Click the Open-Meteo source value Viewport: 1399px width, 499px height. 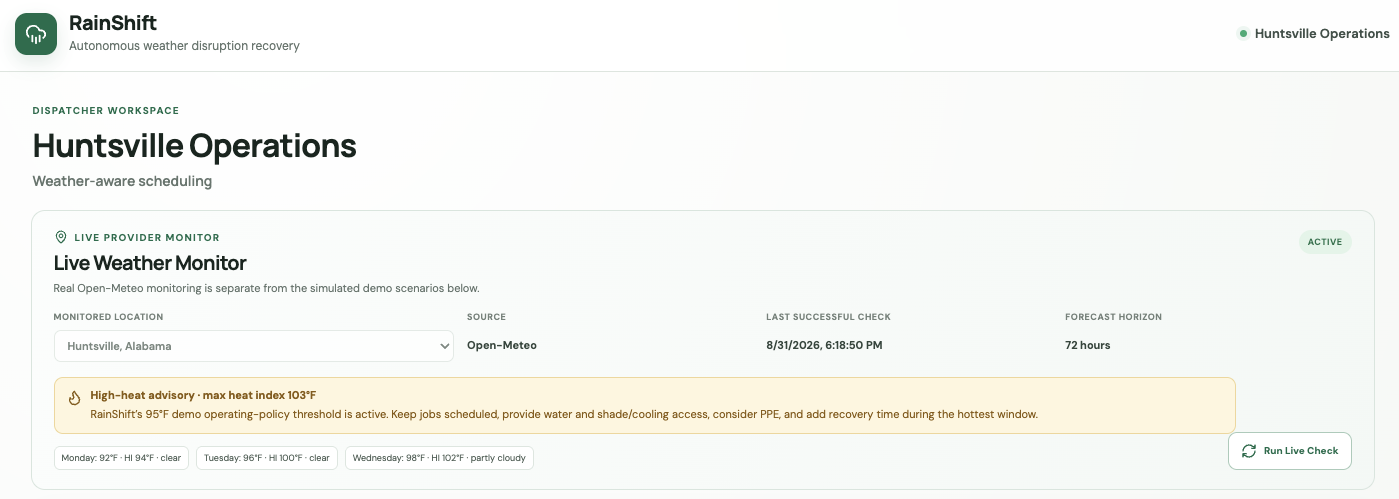point(502,346)
